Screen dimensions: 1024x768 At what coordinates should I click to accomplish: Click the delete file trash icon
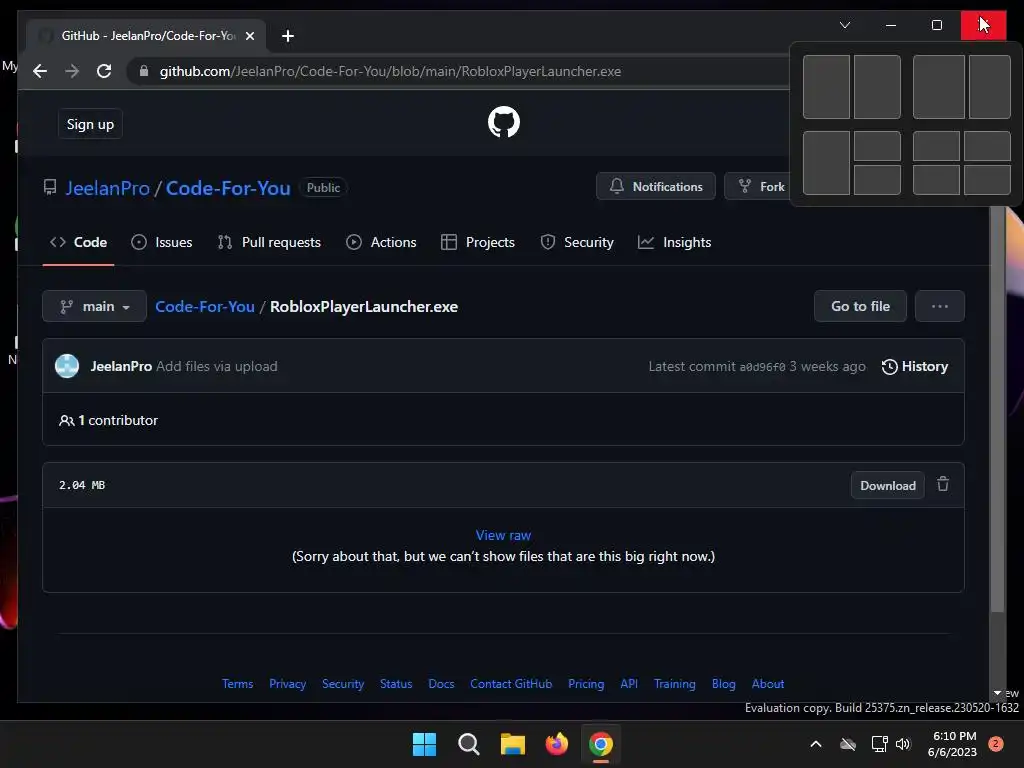[942, 485]
